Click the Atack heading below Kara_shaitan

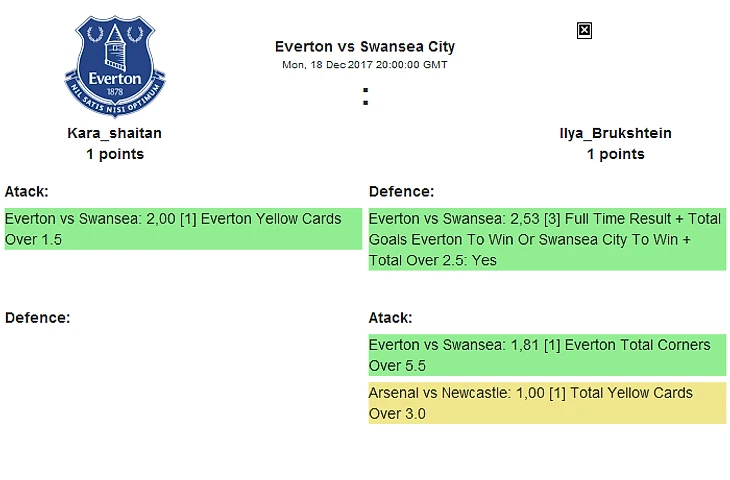click(x=27, y=191)
